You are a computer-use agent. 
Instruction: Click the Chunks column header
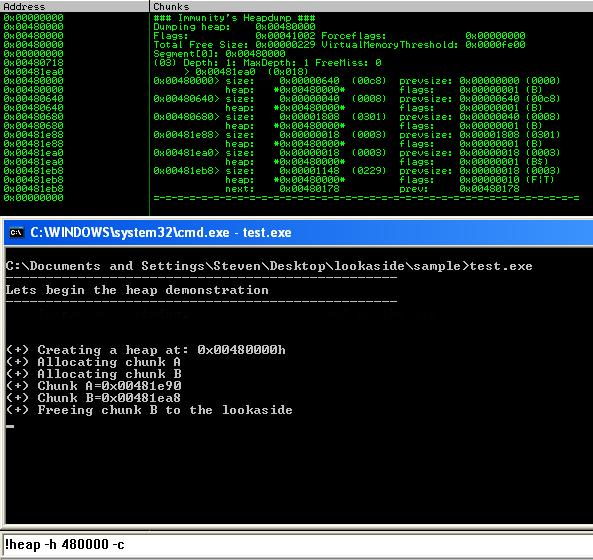click(371, 6)
